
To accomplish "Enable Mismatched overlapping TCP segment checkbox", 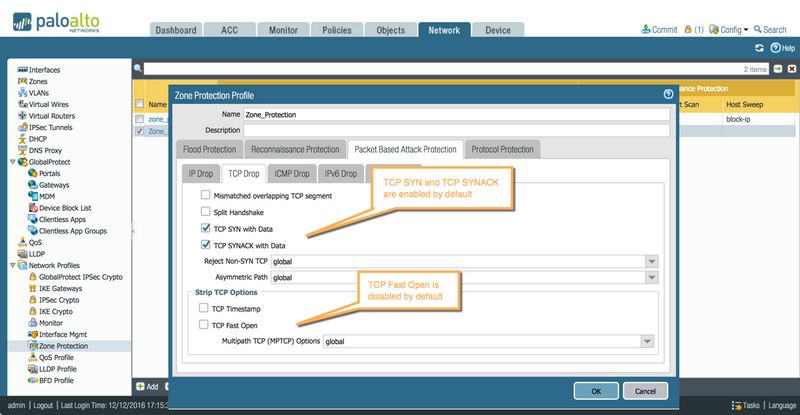I will click(x=205, y=194).
